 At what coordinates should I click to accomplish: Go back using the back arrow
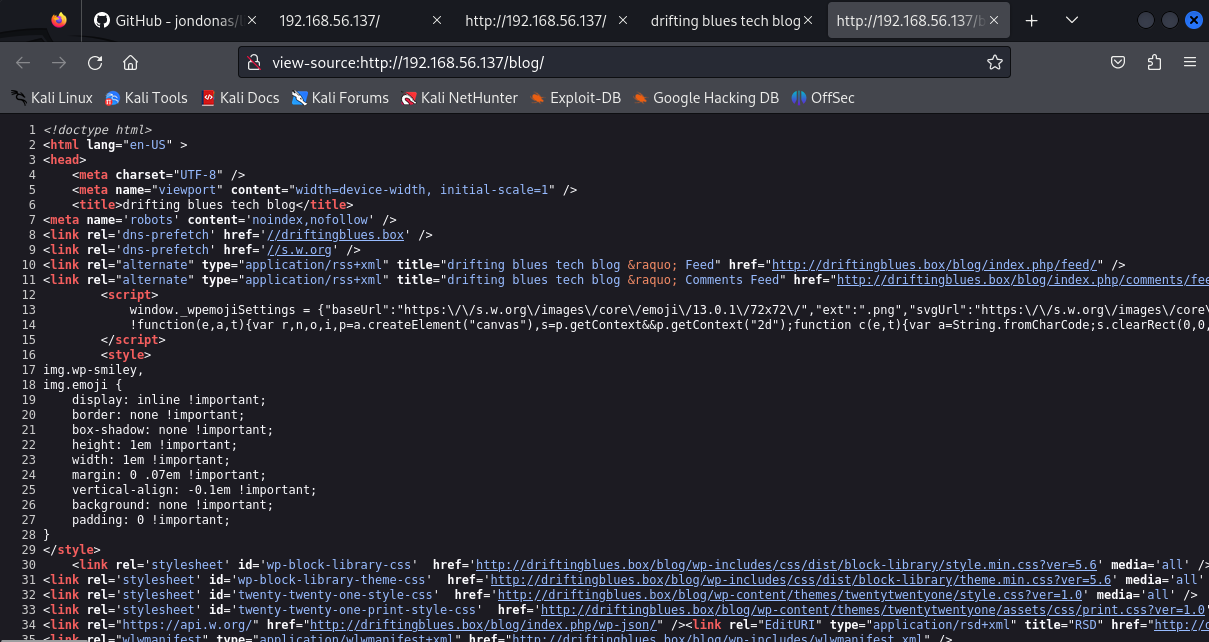[x=23, y=62]
